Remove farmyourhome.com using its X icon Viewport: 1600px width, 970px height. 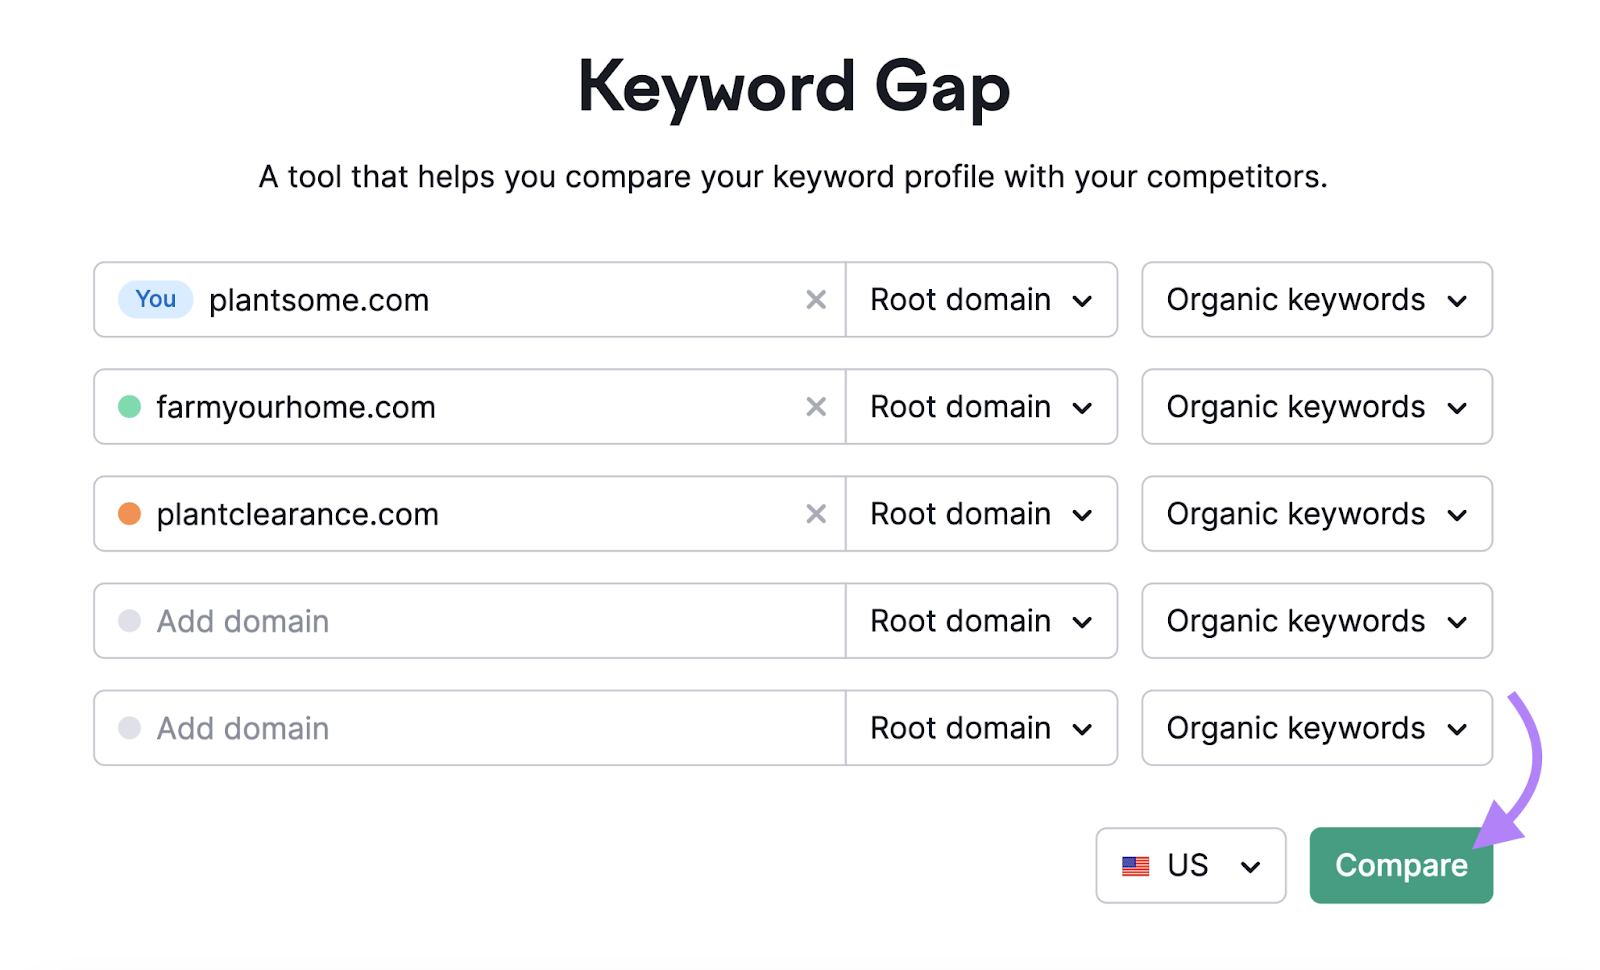coord(817,407)
